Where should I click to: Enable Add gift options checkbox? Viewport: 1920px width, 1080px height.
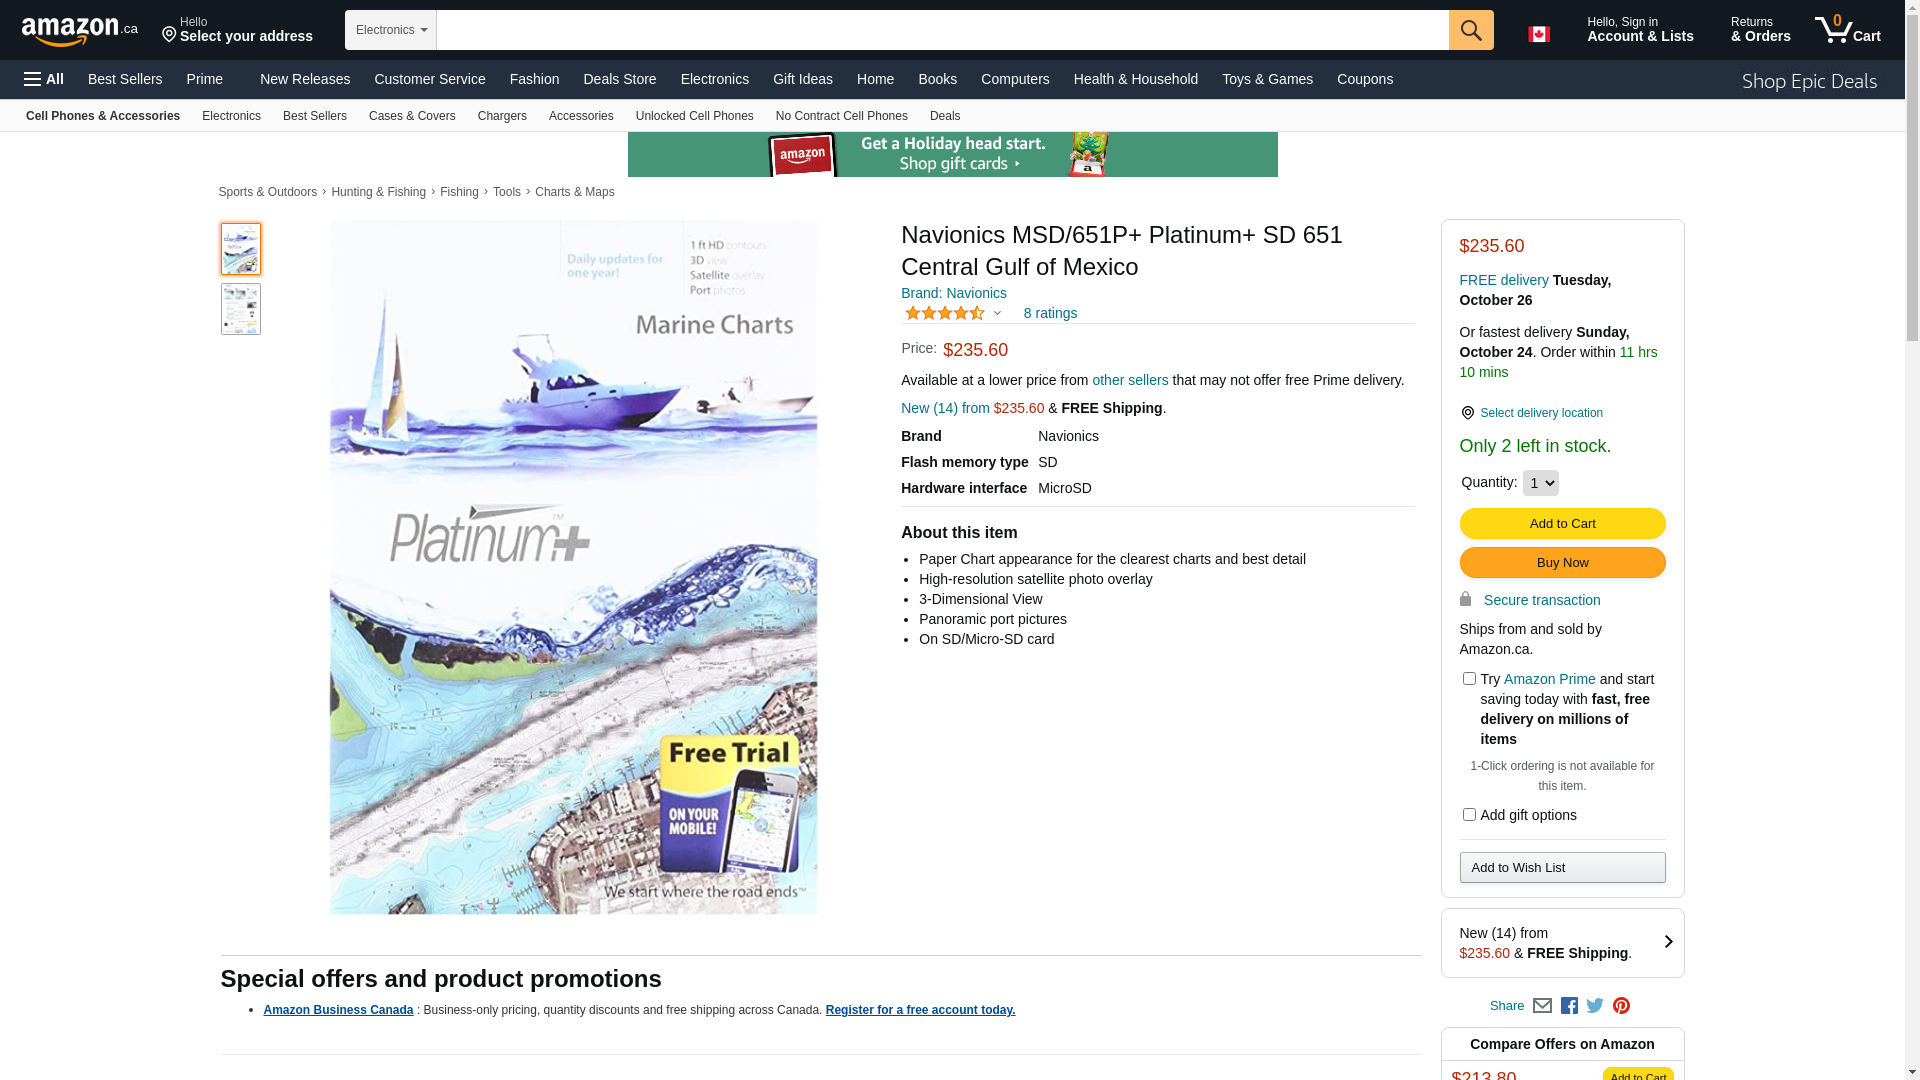point(1469,815)
